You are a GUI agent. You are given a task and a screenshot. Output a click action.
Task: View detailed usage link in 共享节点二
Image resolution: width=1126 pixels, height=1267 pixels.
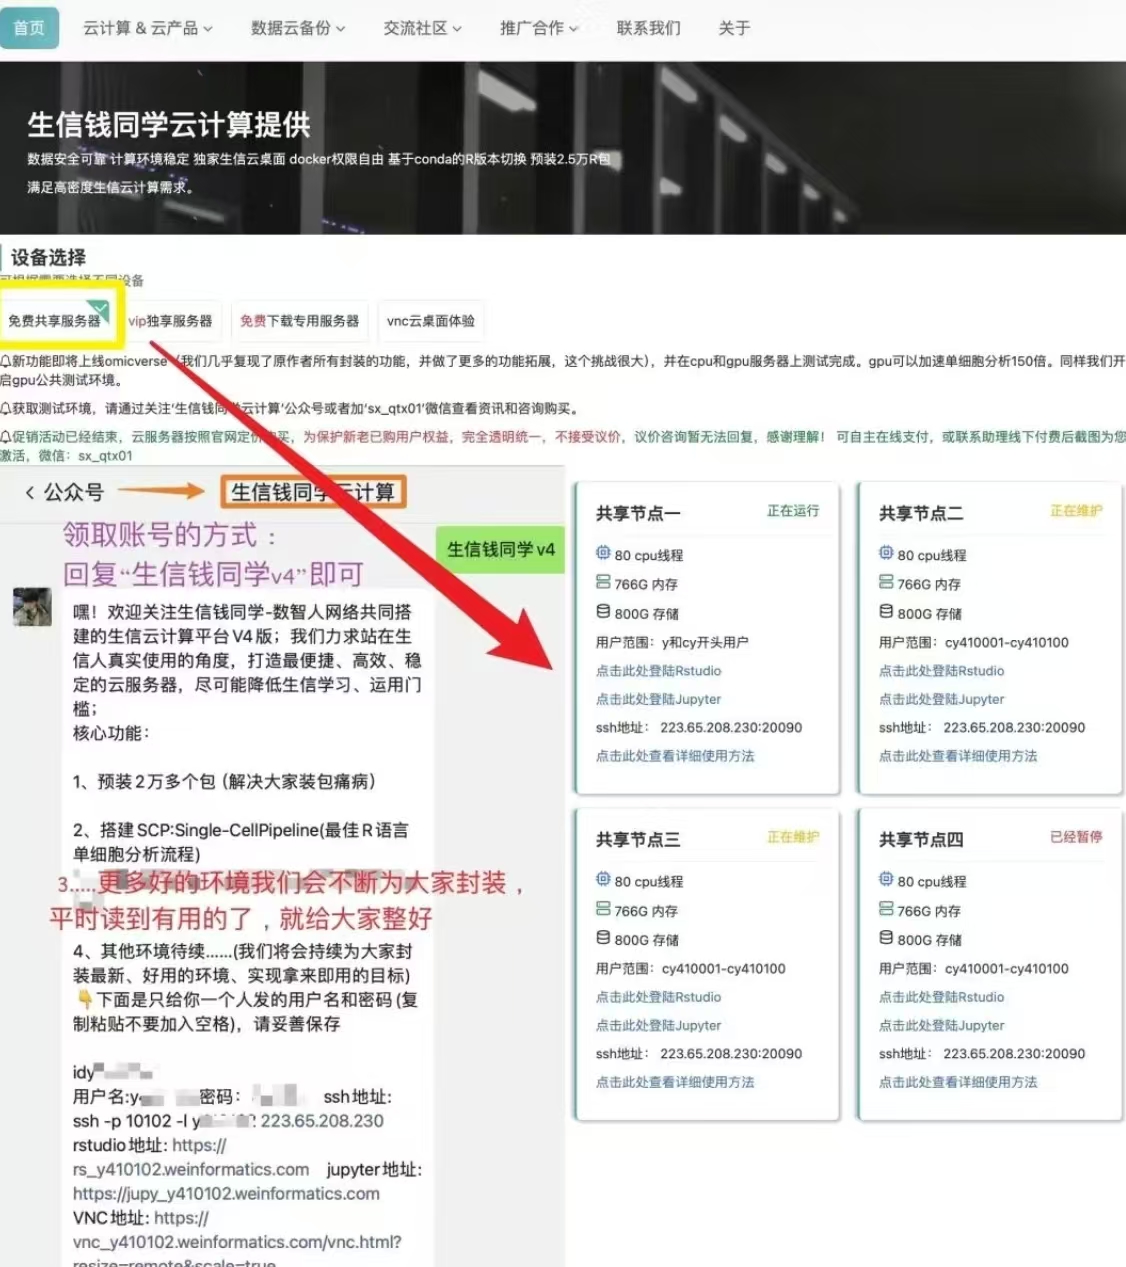click(958, 756)
